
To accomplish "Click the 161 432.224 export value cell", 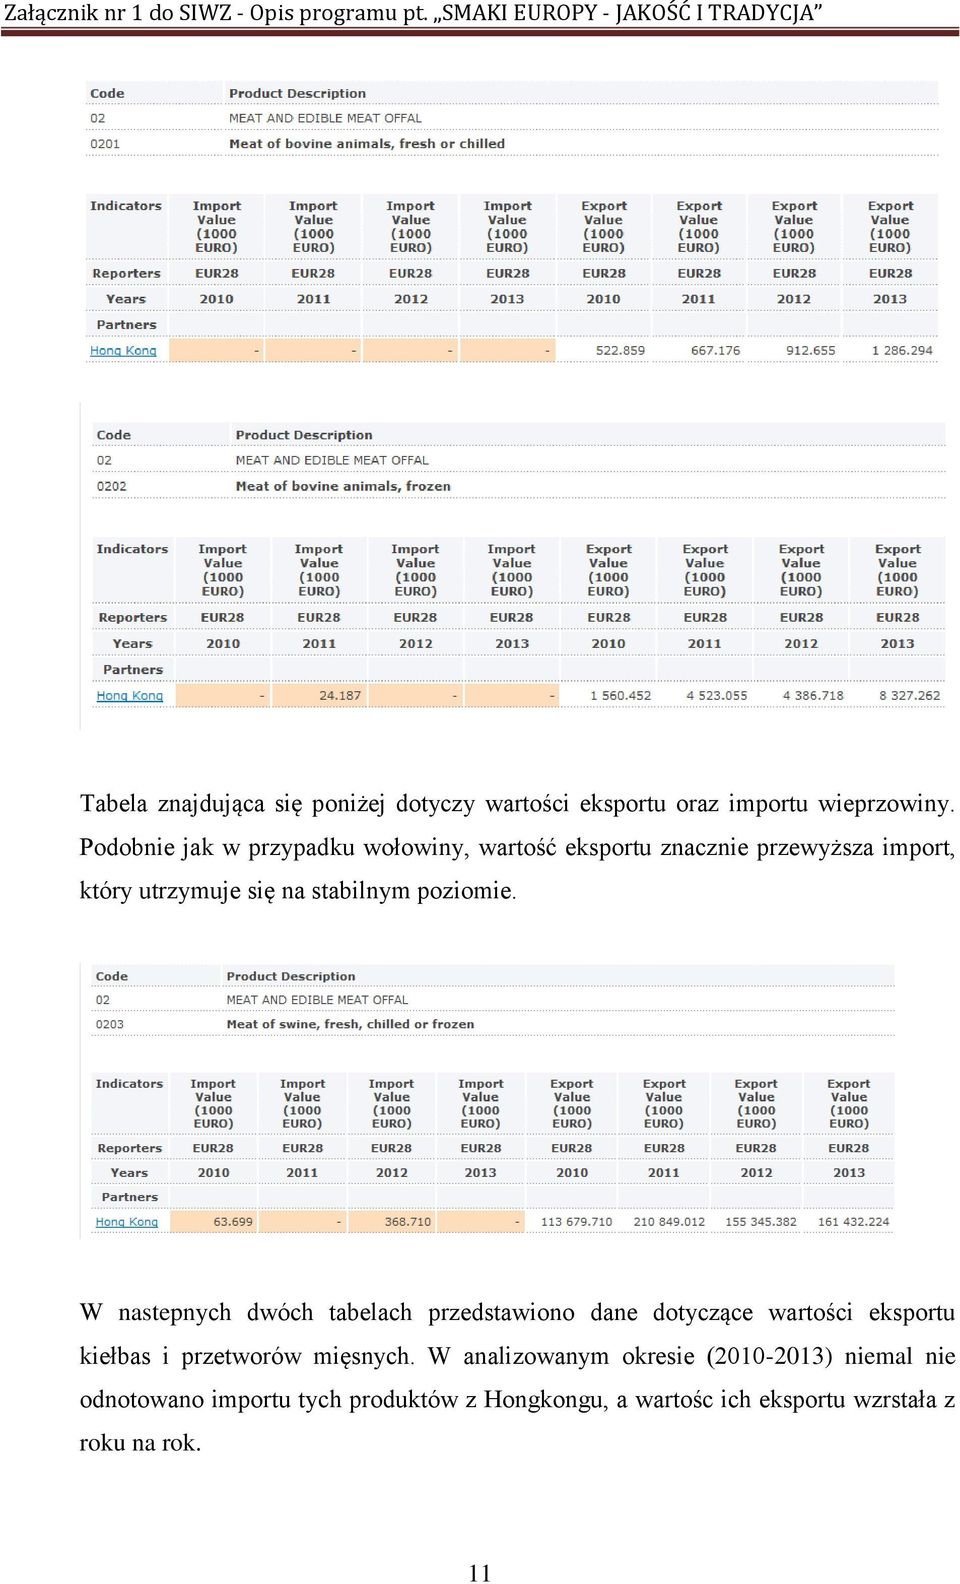I will click(849, 1222).
